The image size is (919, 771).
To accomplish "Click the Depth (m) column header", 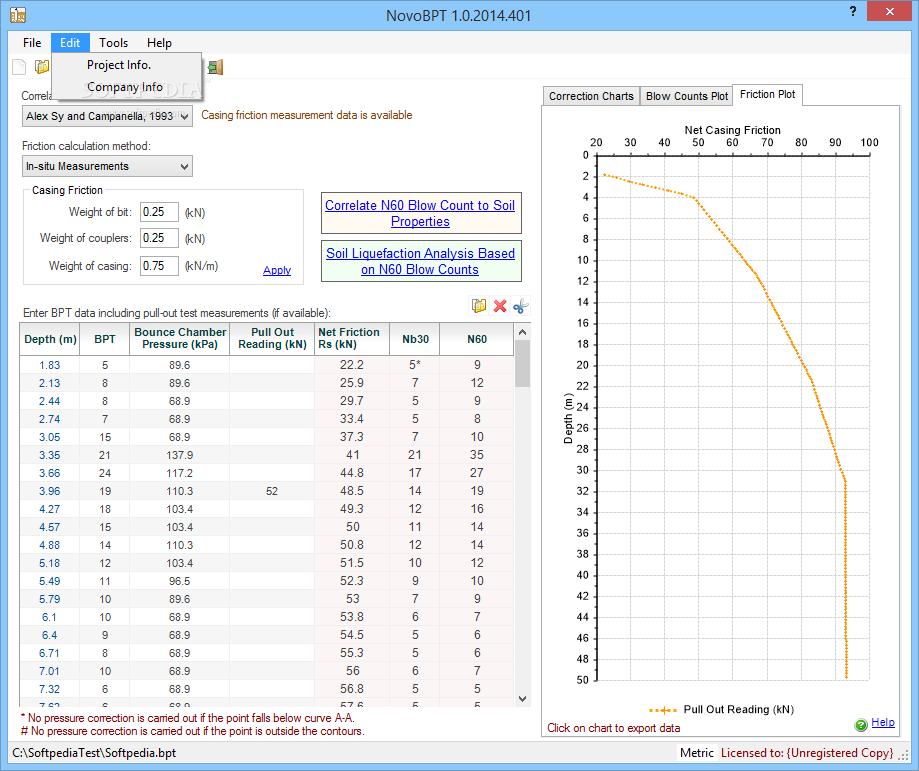I will coord(50,339).
